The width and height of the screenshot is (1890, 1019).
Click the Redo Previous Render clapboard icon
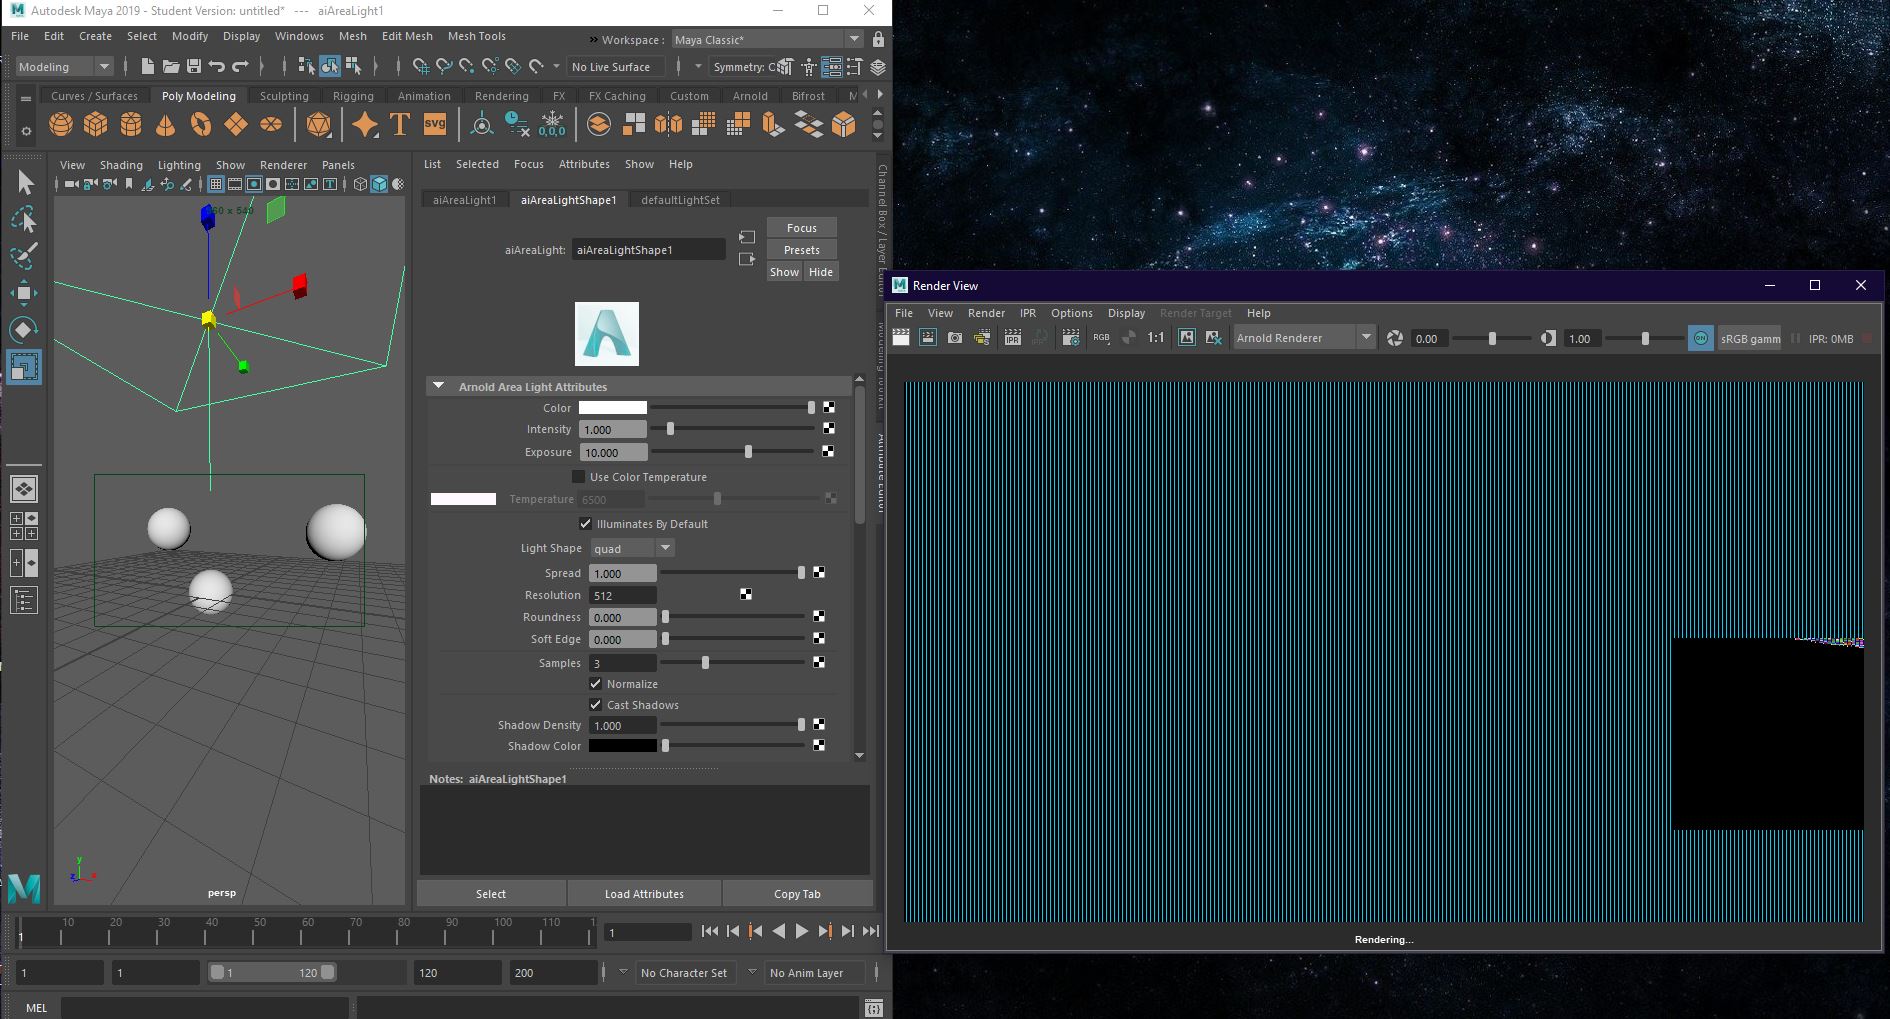click(901, 338)
